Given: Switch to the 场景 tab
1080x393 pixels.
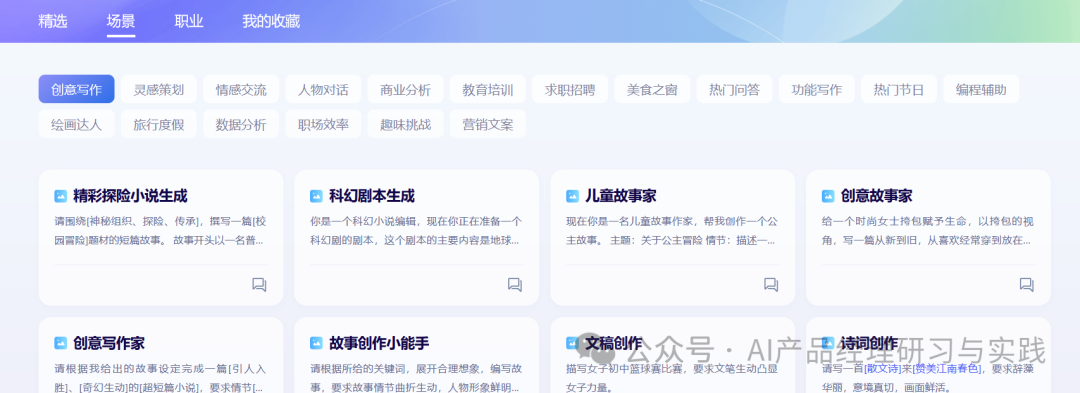Looking at the screenshot, I should click(x=121, y=21).
